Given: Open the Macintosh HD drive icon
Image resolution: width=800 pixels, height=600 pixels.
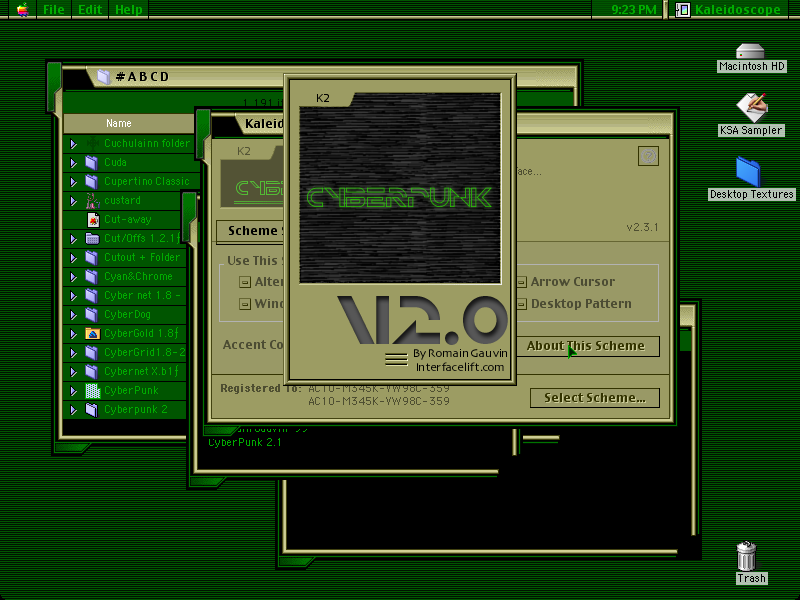Looking at the screenshot, I should (x=750, y=52).
